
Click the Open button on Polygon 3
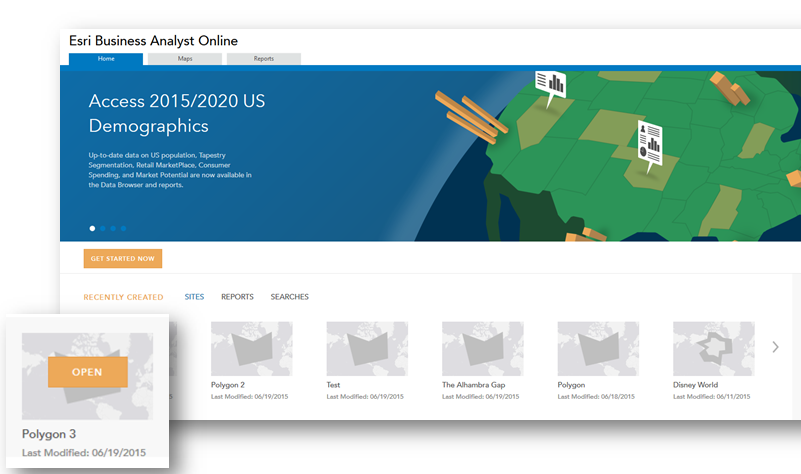click(x=88, y=372)
